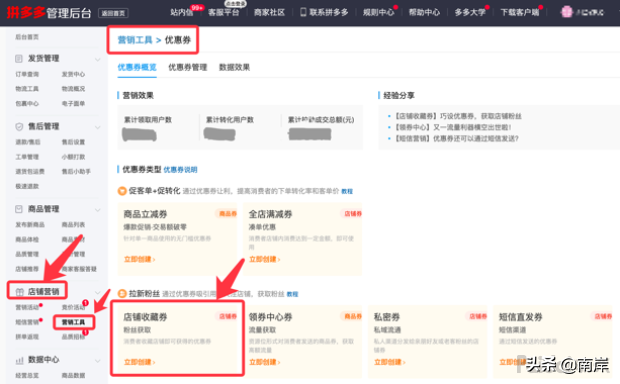Open 站内信 in the top navigation
Viewport: 620px width, 384px height.
[x=182, y=12]
